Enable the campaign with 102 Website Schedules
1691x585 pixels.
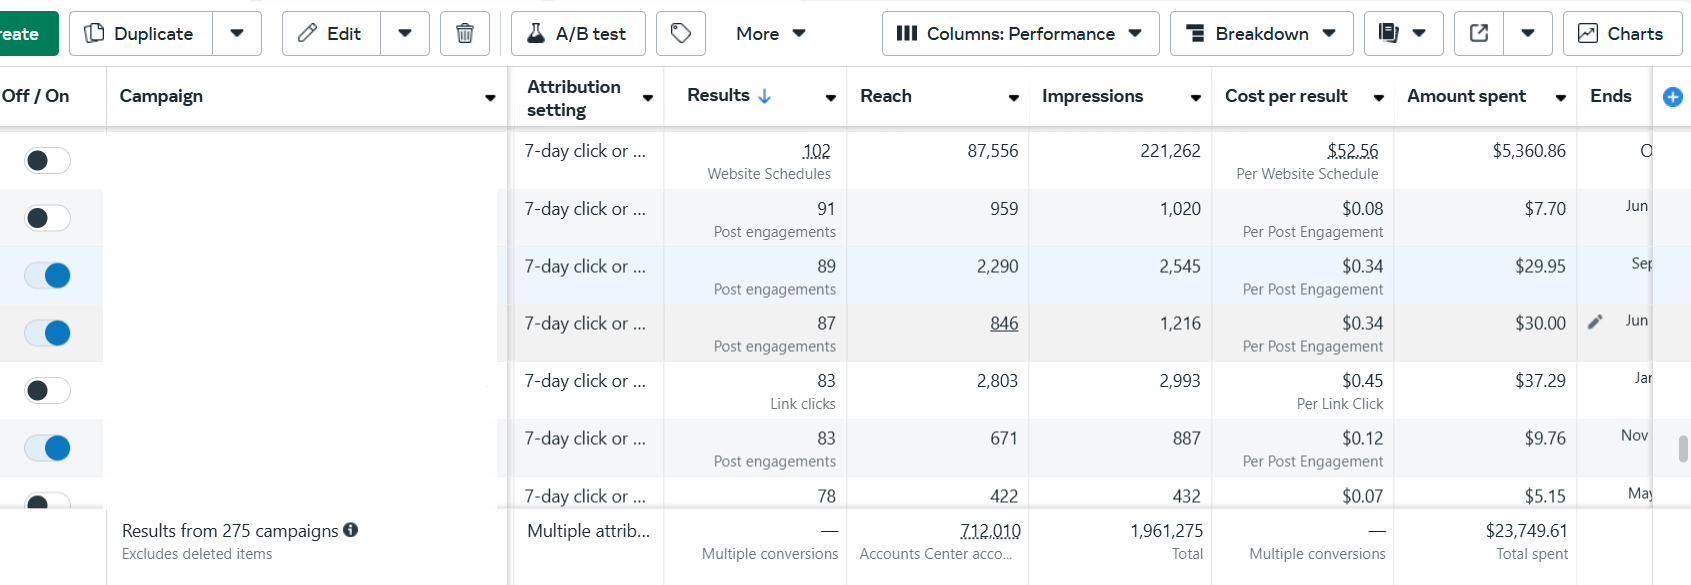pos(48,160)
